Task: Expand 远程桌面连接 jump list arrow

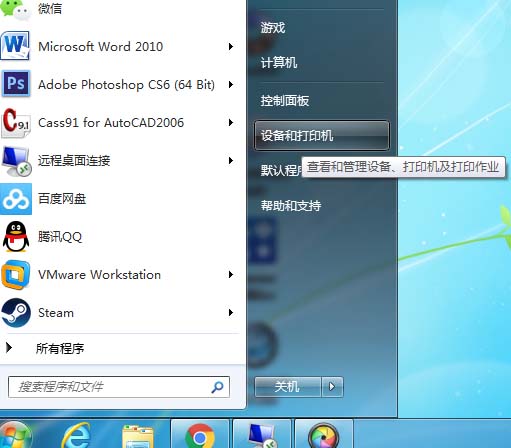Action: point(231,160)
